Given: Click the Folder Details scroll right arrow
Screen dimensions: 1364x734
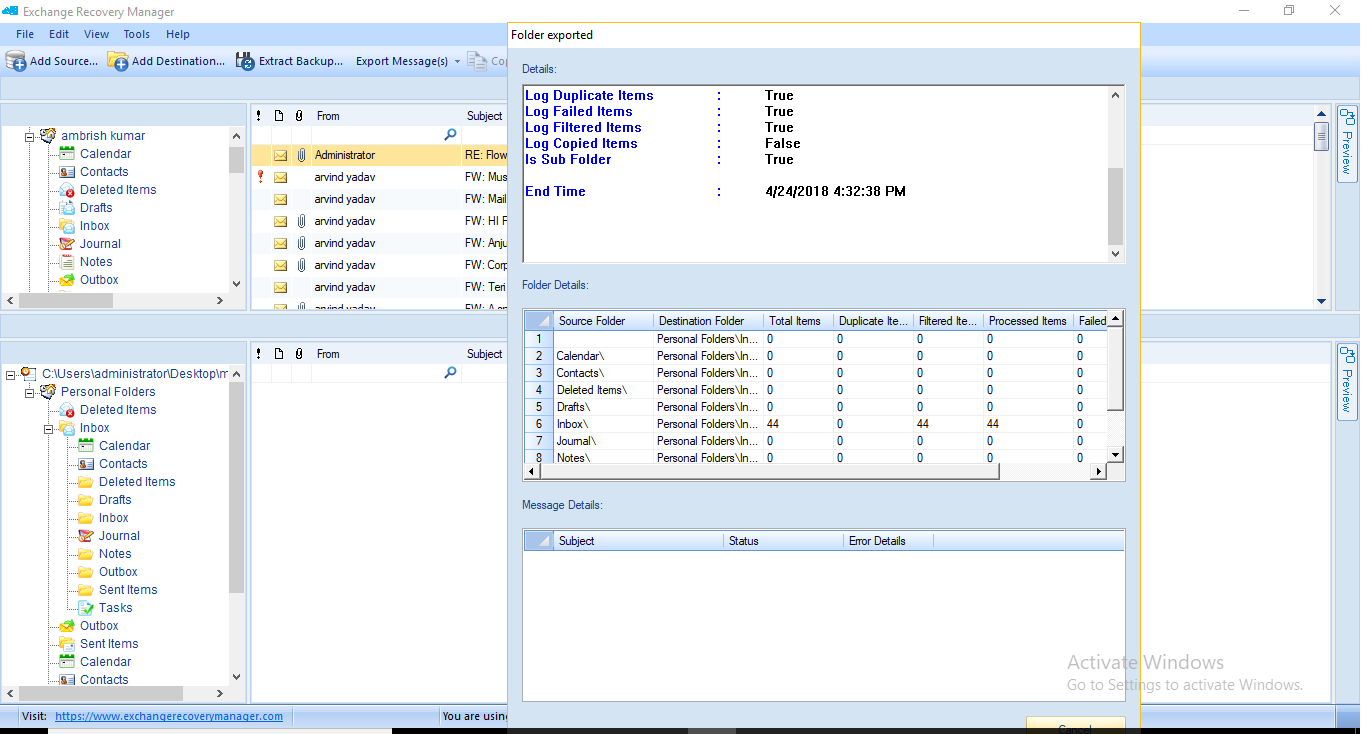Looking at the screenshot, I should [x=1098, y=472].
